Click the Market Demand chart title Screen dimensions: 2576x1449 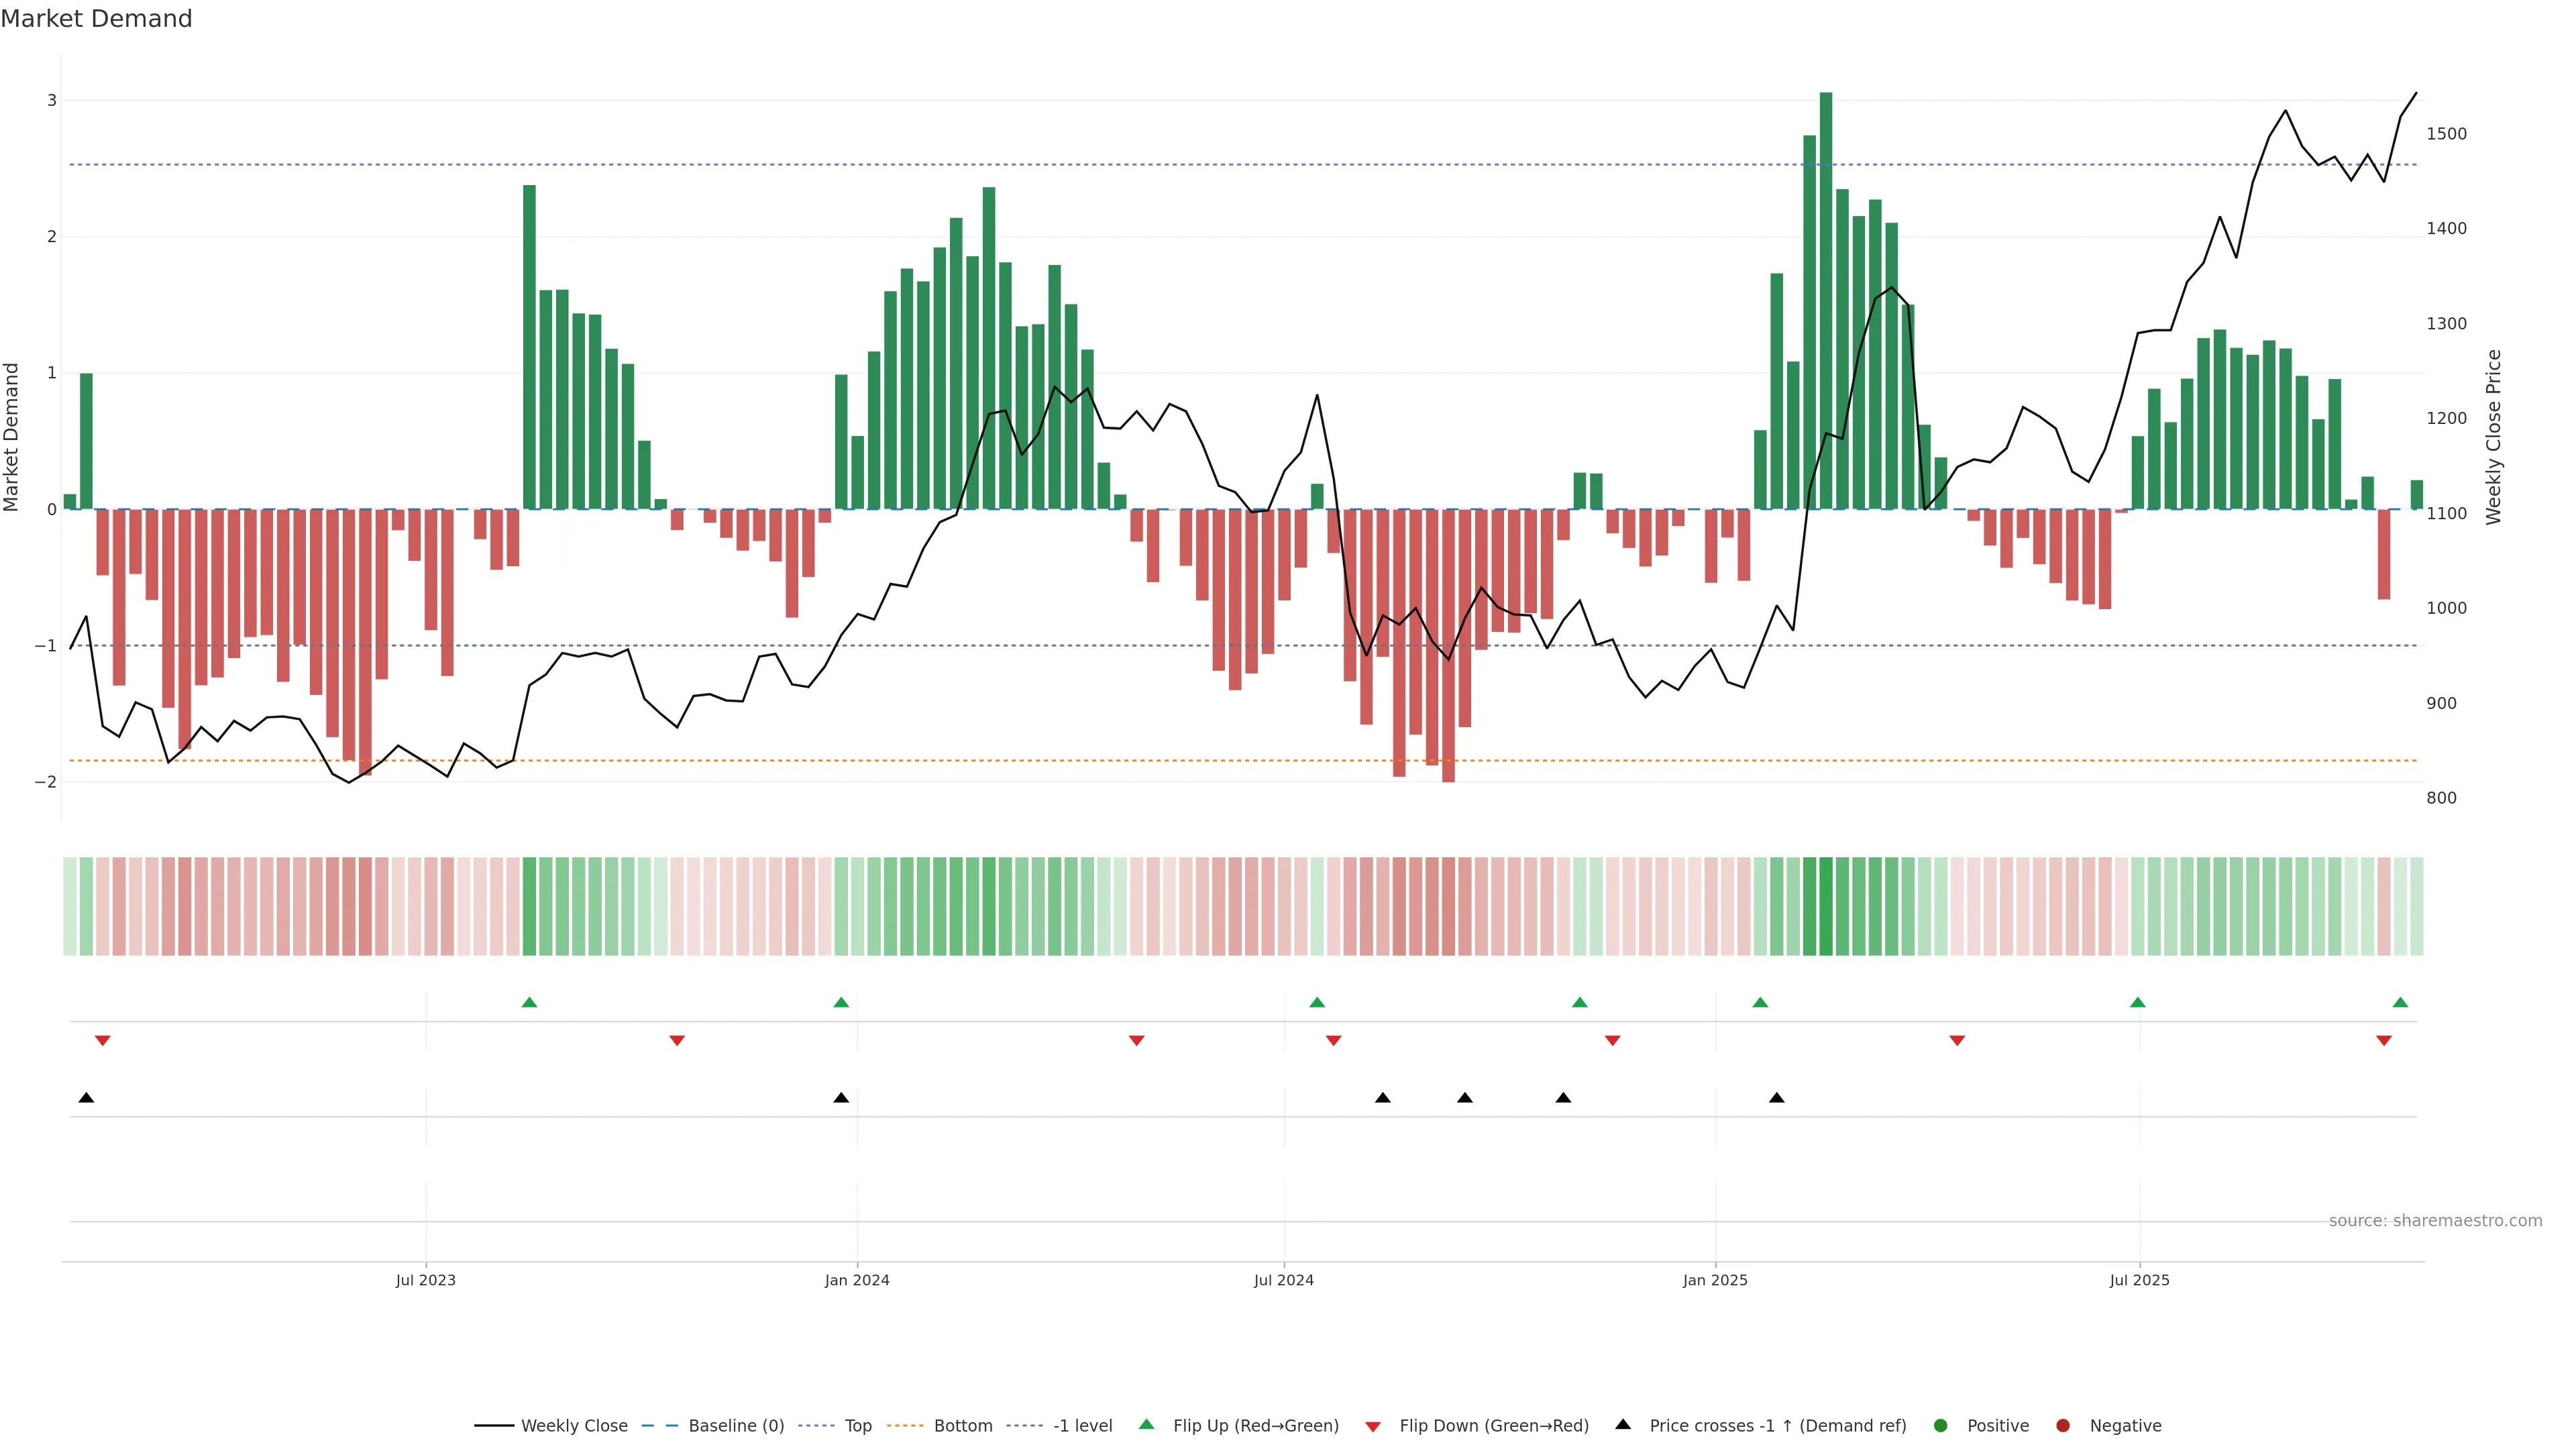[96, 19]
